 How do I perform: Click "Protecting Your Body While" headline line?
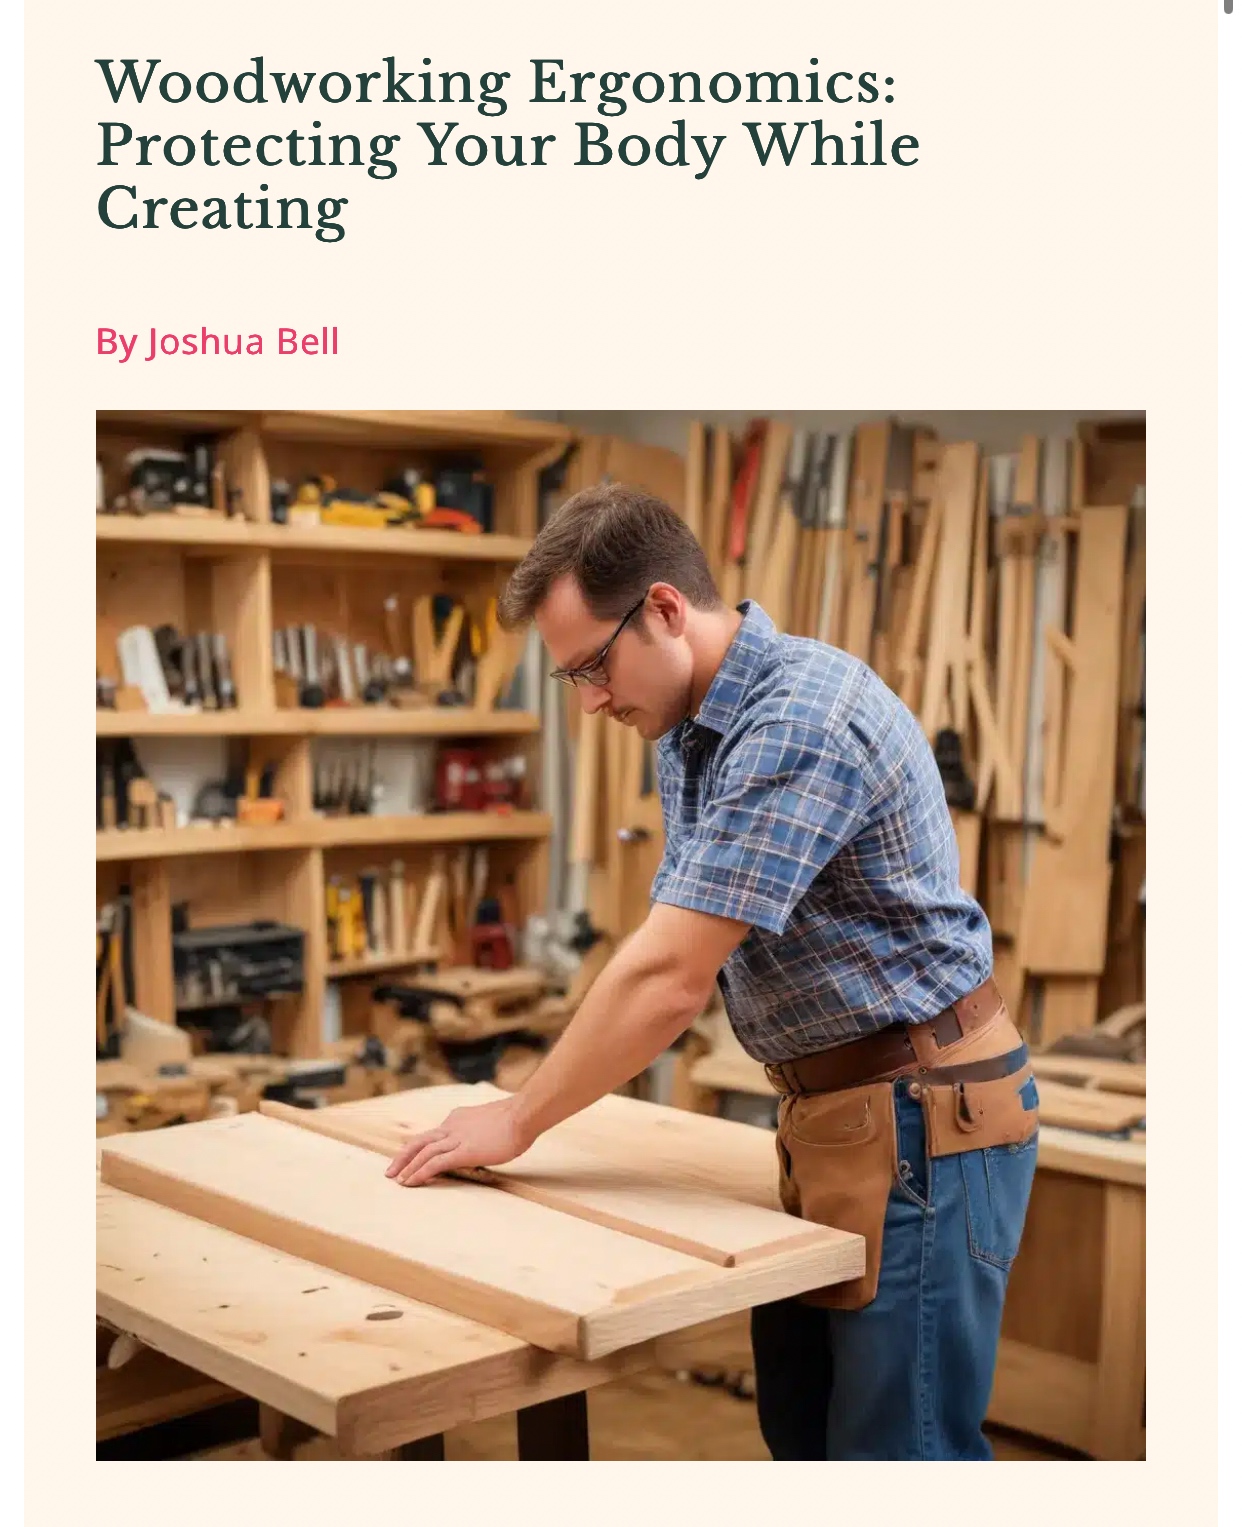(508, 146)
